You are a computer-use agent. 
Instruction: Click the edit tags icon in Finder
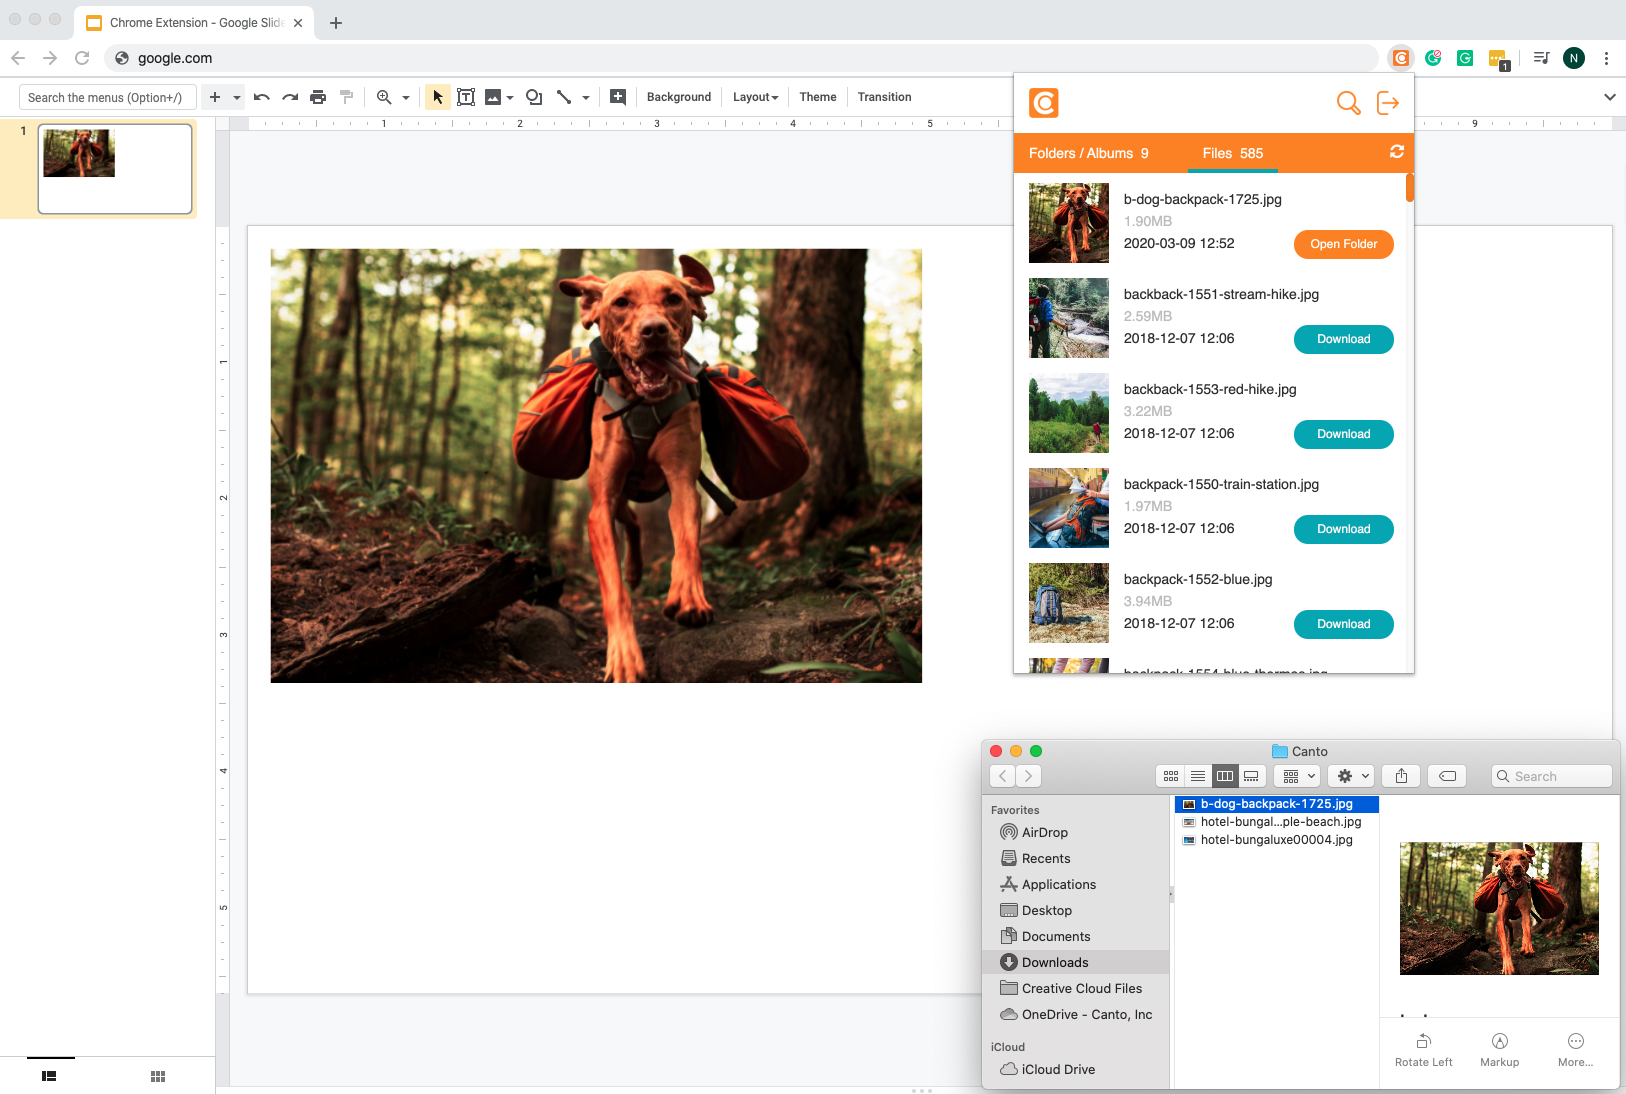(1447, 776)
